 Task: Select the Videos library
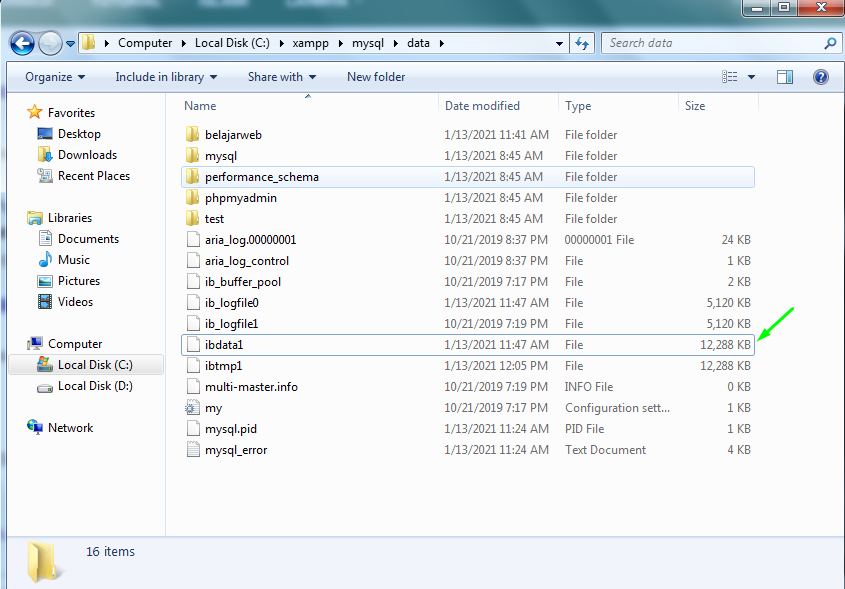point(75,302)
